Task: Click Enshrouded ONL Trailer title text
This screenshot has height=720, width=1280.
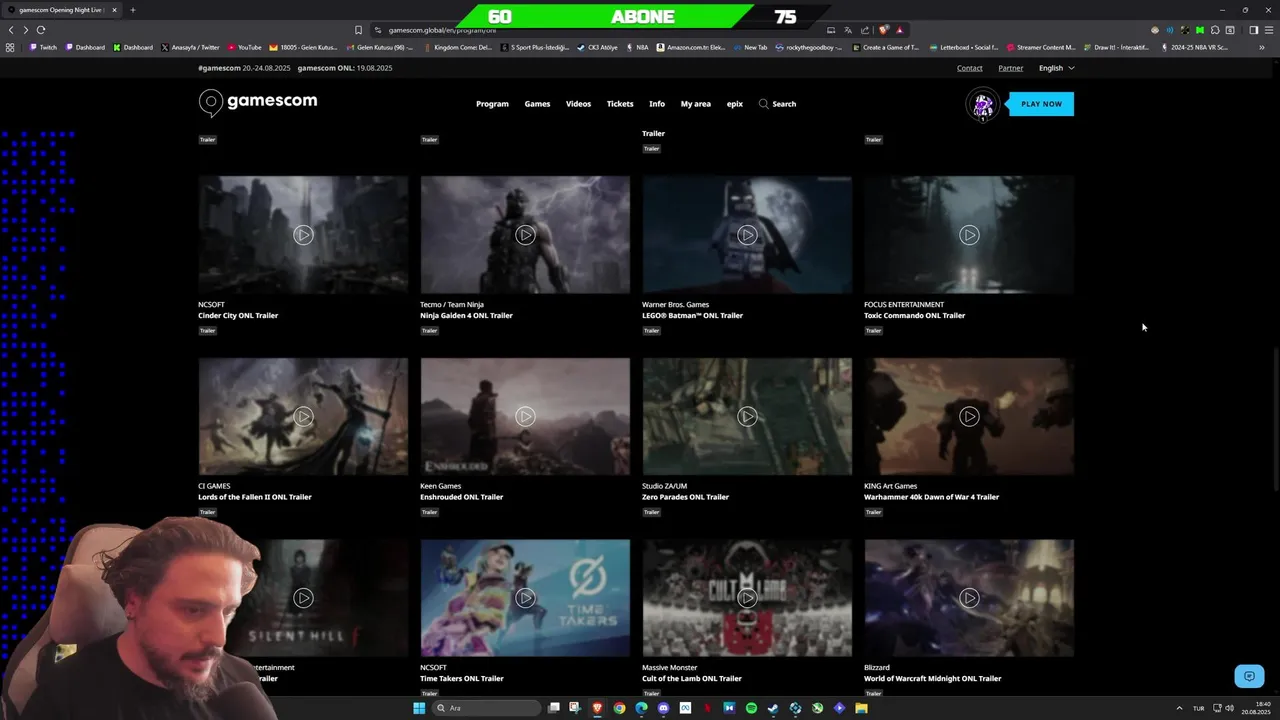Action: (x=461, y=497)
